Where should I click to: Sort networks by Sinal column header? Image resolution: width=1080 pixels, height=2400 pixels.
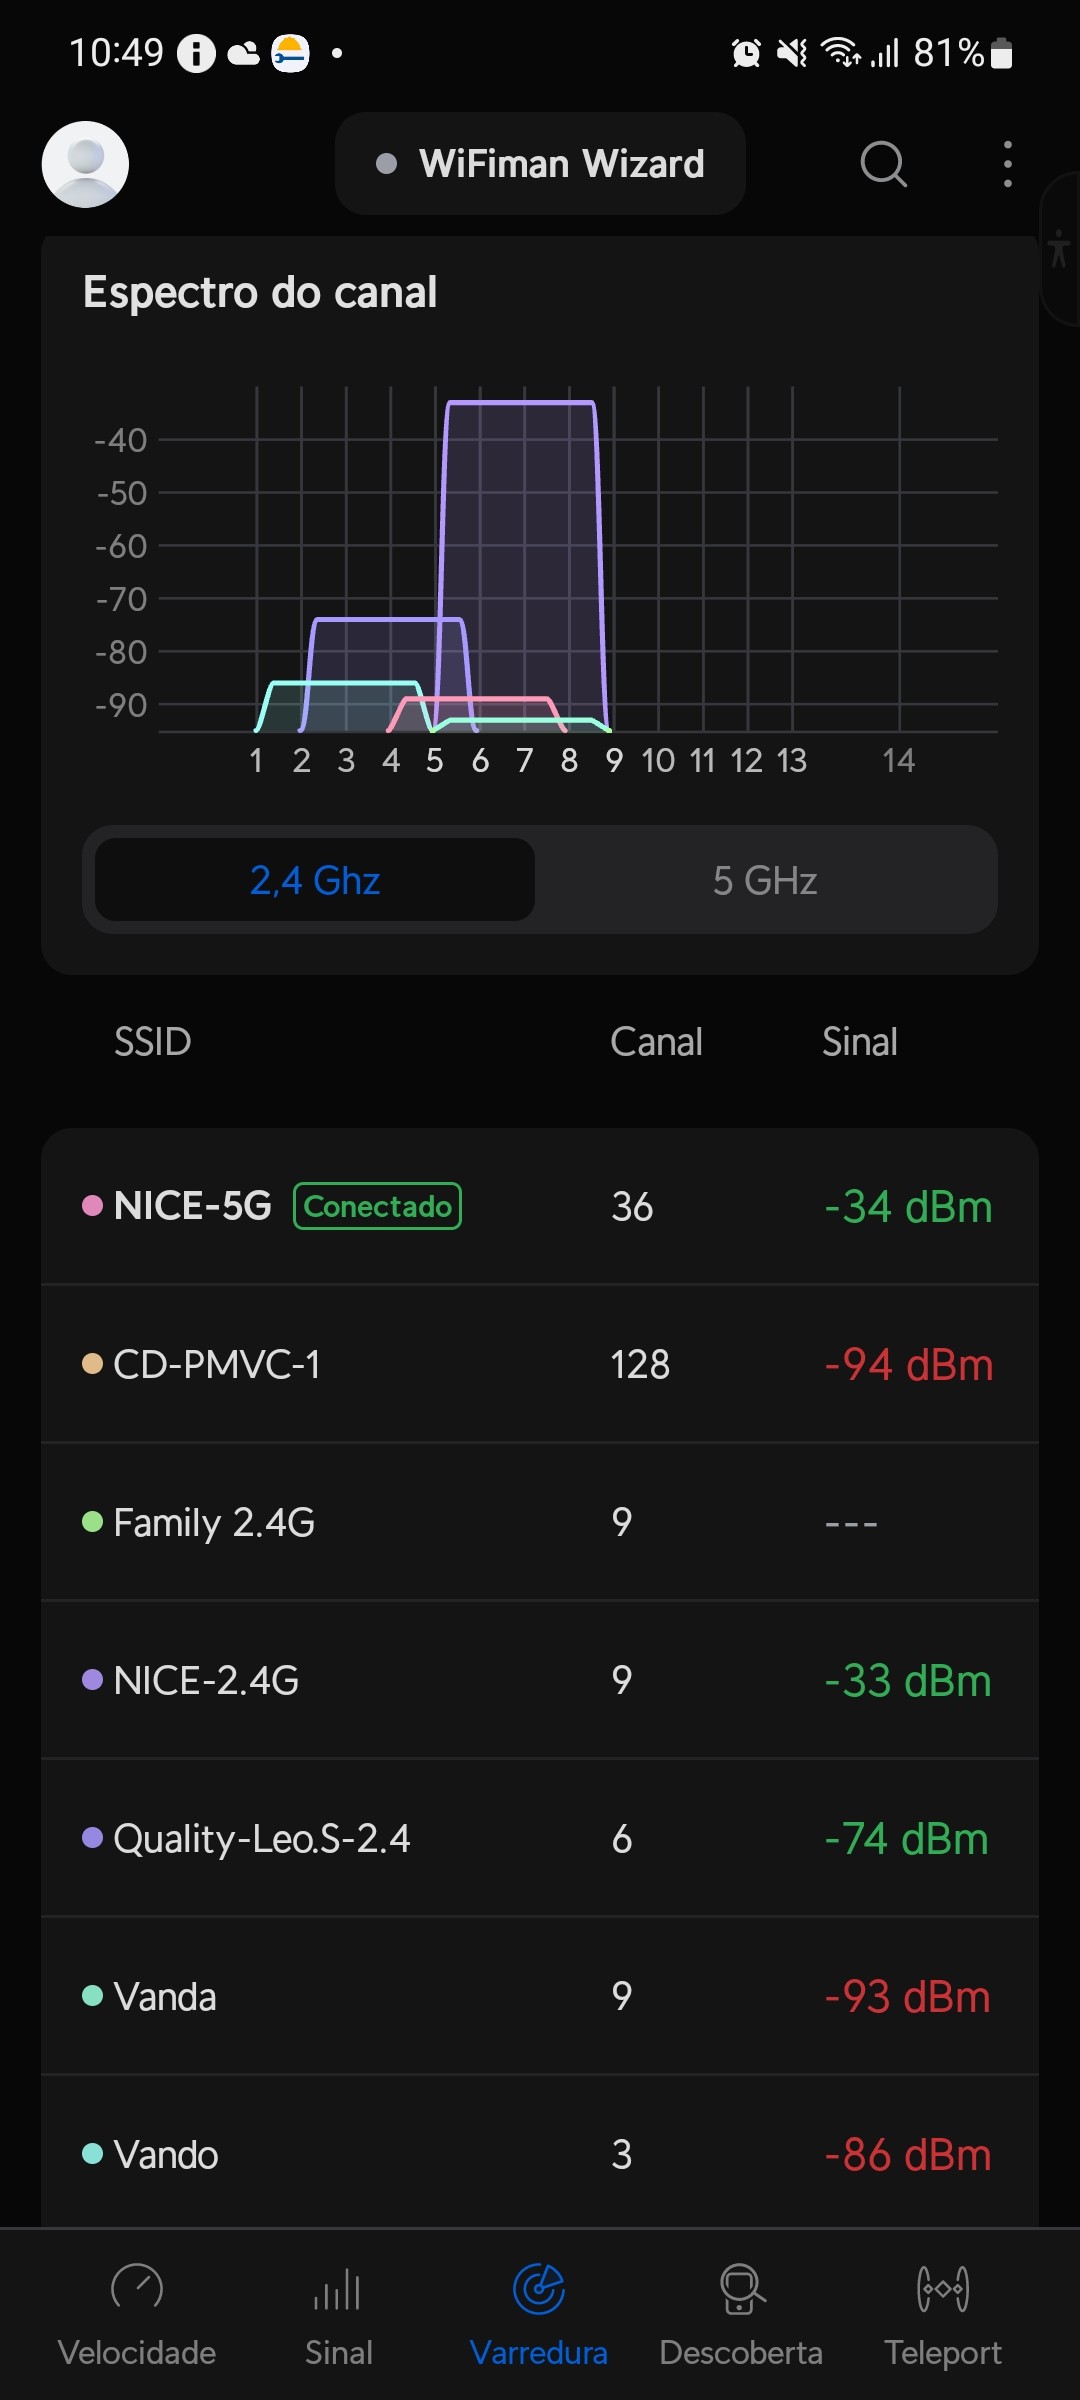click(x=859, y=1042)
